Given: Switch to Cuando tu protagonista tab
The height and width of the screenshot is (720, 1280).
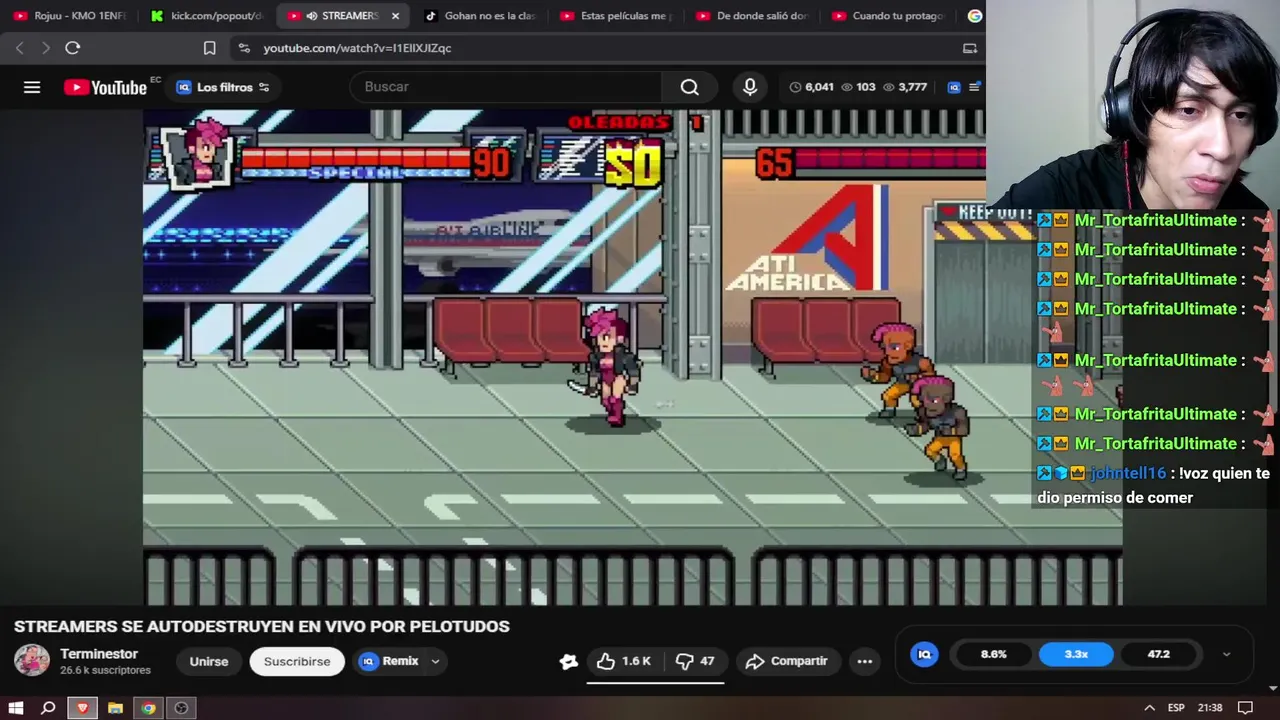Looking at the screenshot, I should click(889, 16).
